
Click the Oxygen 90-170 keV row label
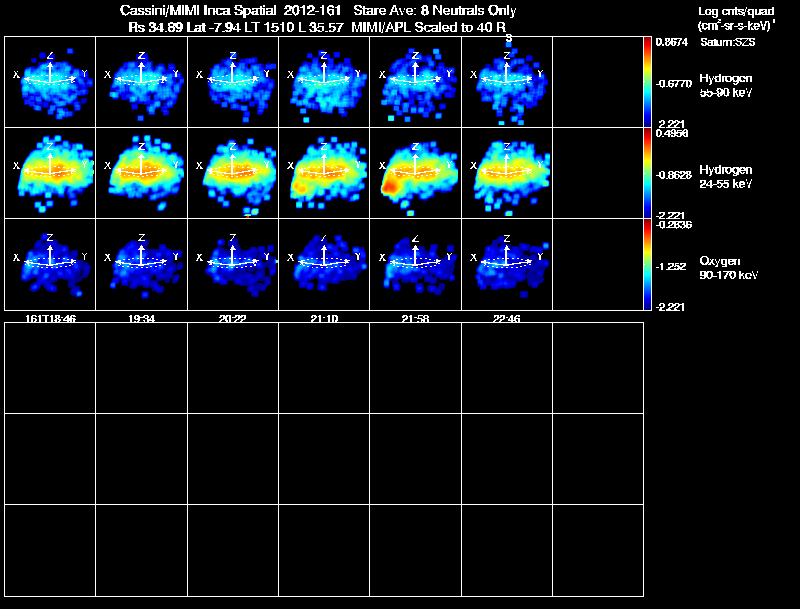coord(729,268)
